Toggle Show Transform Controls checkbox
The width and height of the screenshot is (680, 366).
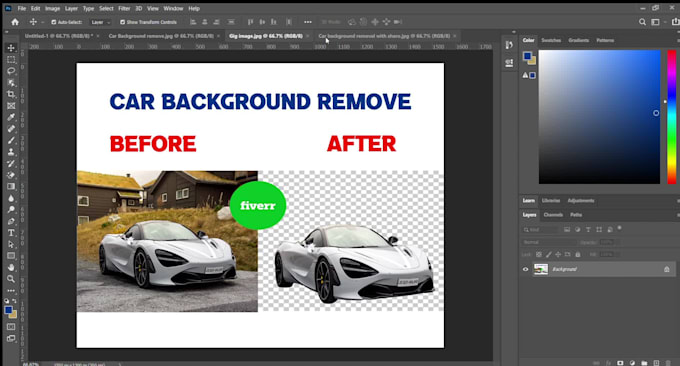(122, 22)
